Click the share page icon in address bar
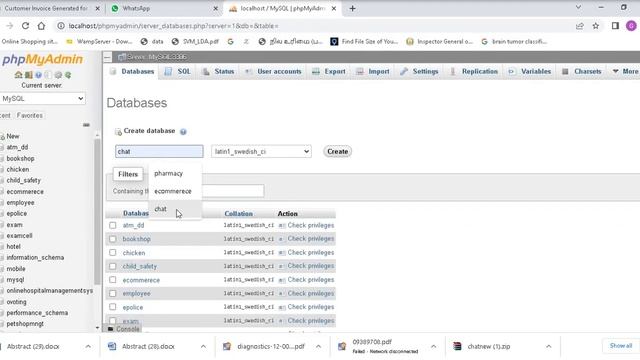 click(580, 26)
